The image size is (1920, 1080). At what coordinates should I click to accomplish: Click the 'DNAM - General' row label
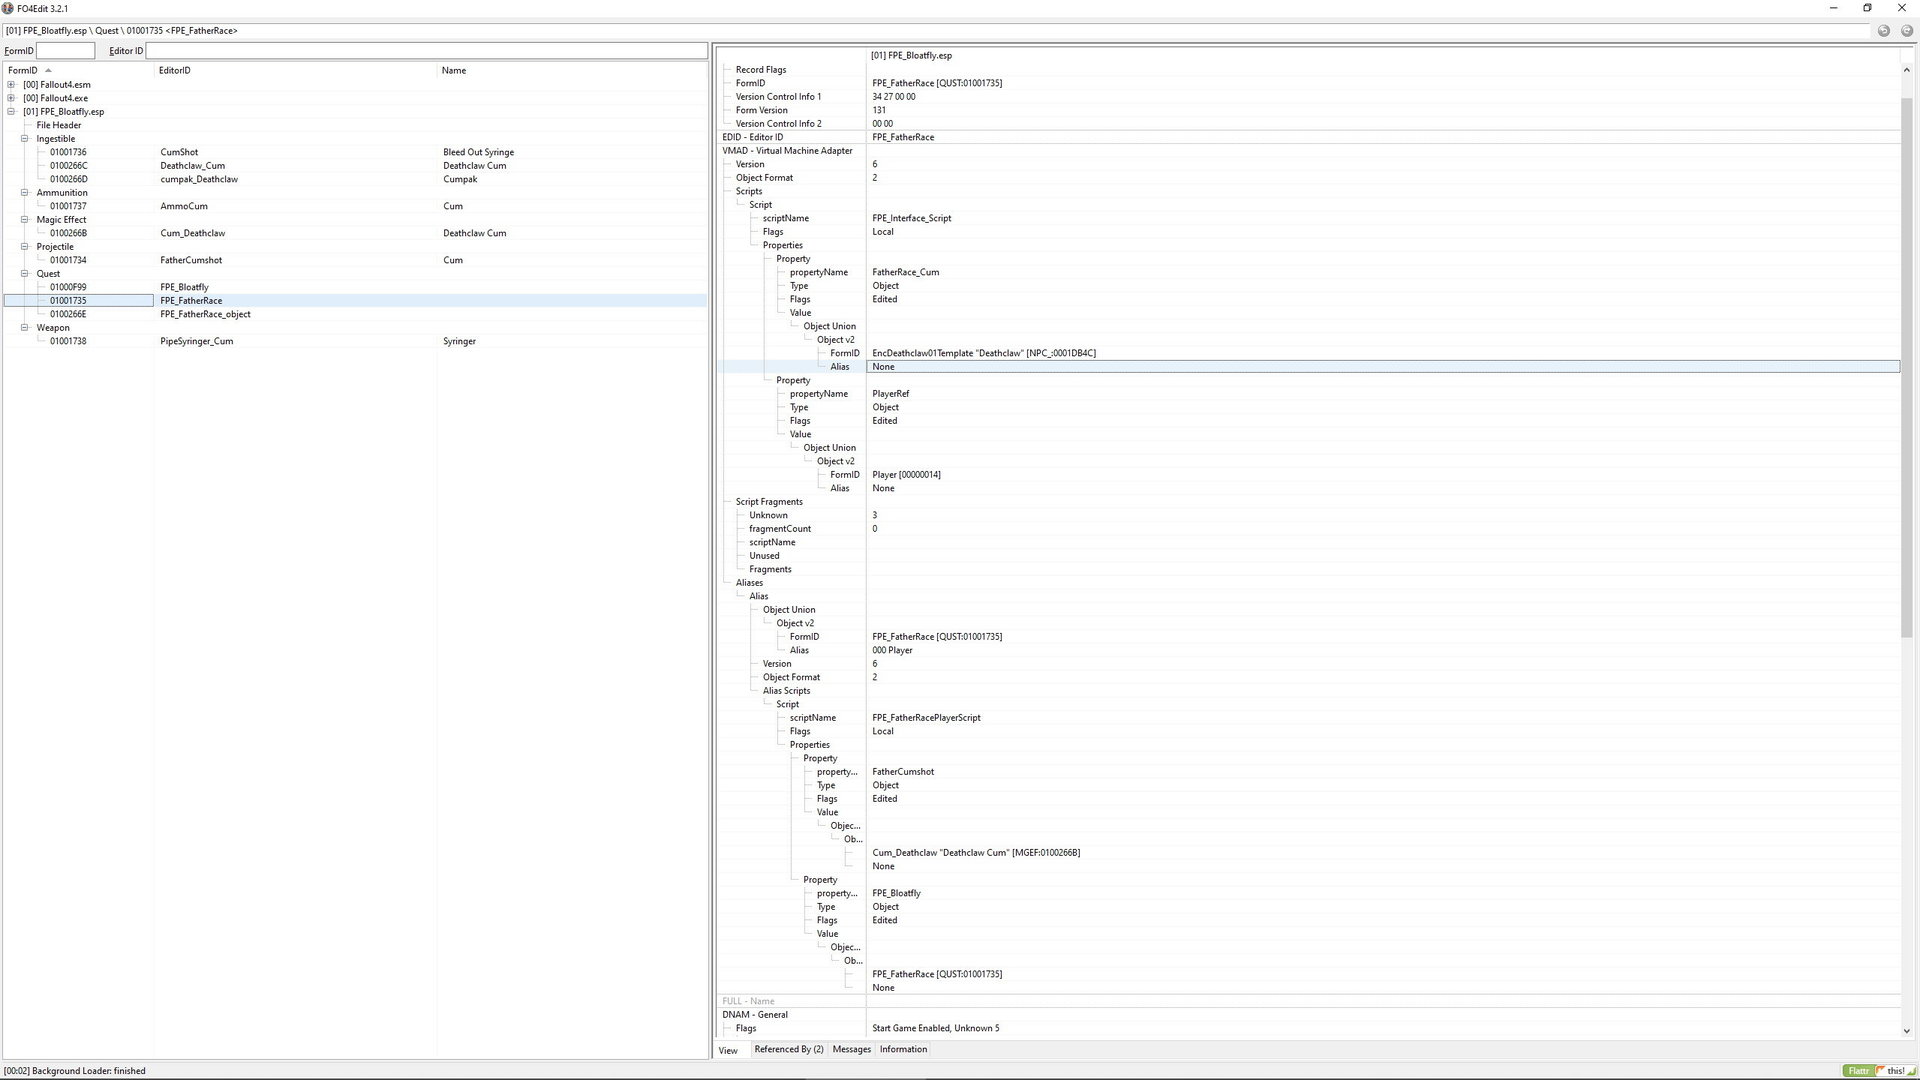tap(755, 1015)
